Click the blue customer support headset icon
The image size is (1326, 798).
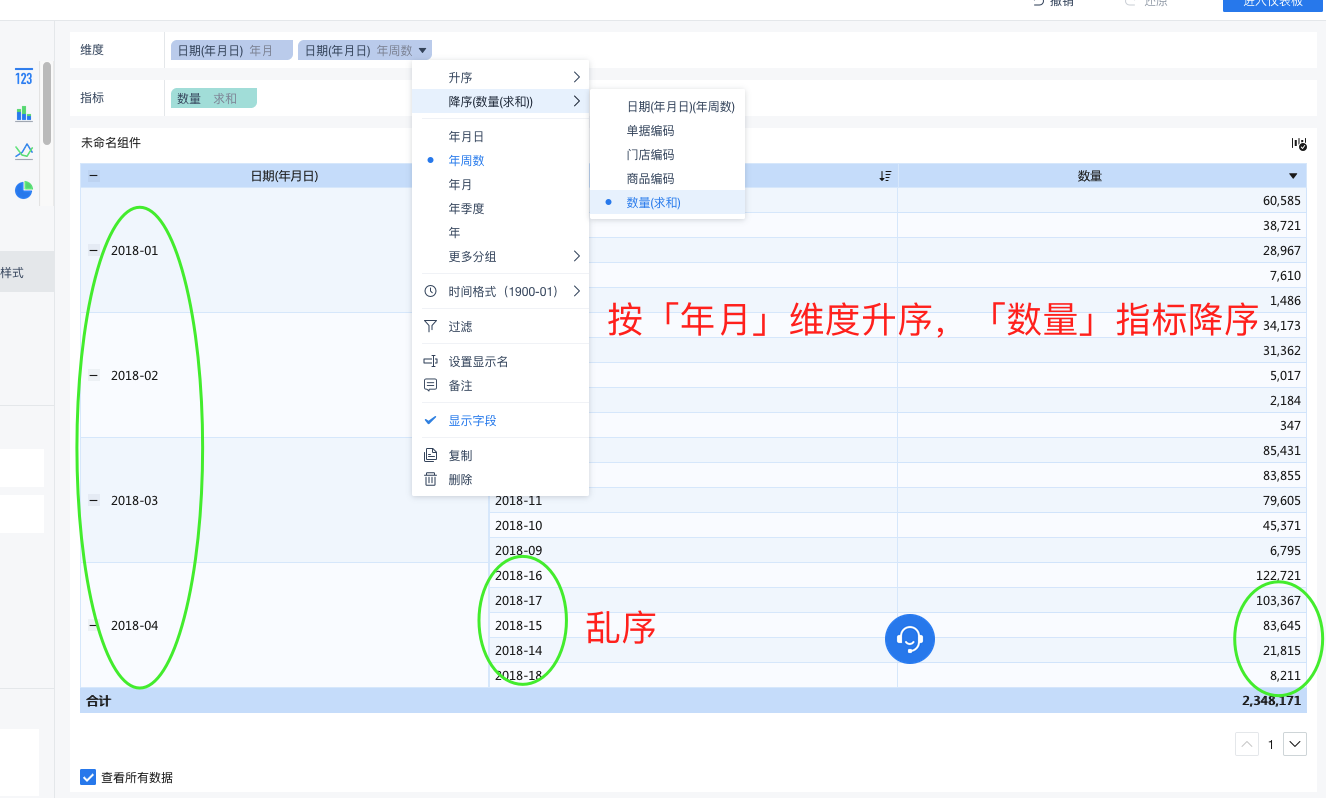pyautogui.click(x=909, y=638)
